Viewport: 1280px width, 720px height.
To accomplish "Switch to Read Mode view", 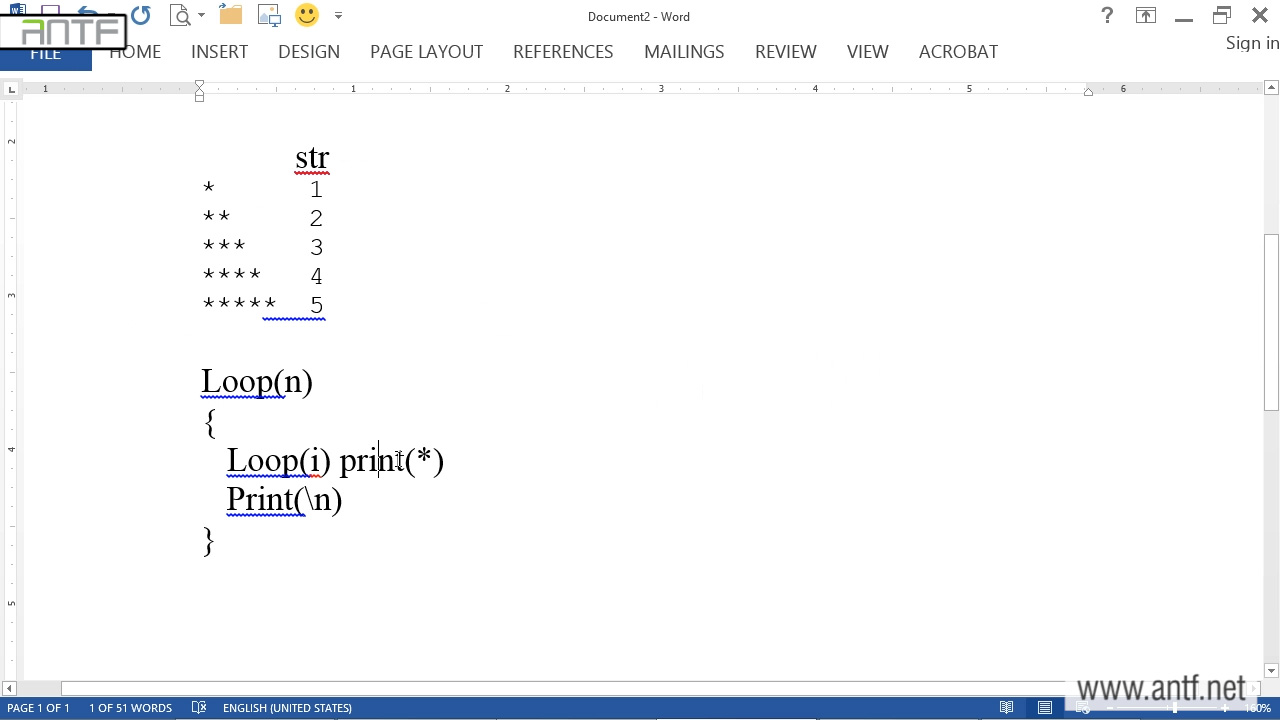I will pyautogui.click(x=1007, y=708).
